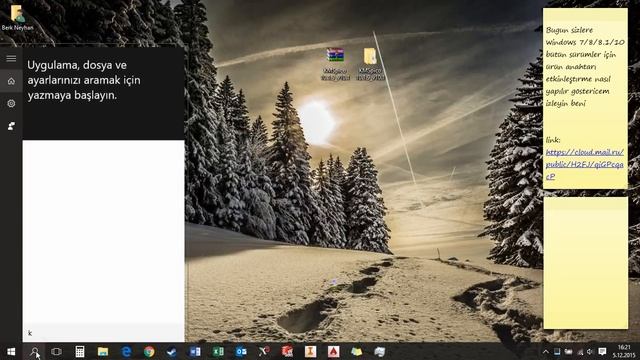The height and width of the screenshot is (360, 640).
Task: Open the red app icon after the X icon
Action: pos(287,351)
